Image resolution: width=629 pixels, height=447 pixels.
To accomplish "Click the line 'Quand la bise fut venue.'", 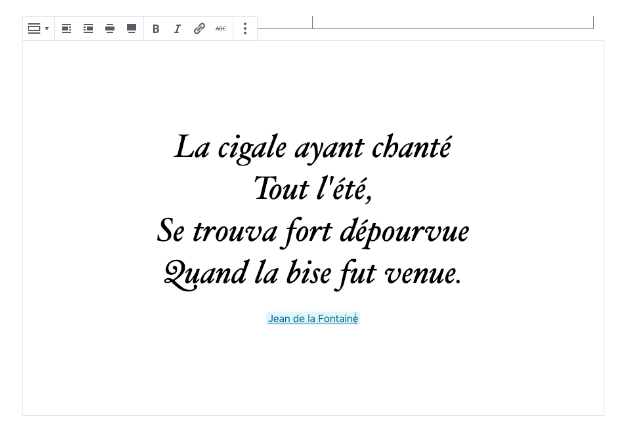I will point(313,274).
